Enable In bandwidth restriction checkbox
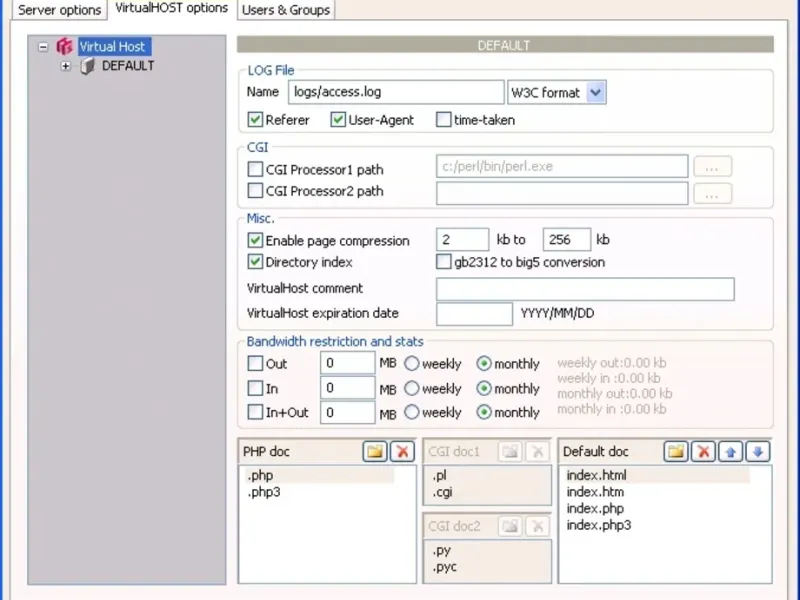The height and width of the screenshot is (600, 800). click(255, 388)
